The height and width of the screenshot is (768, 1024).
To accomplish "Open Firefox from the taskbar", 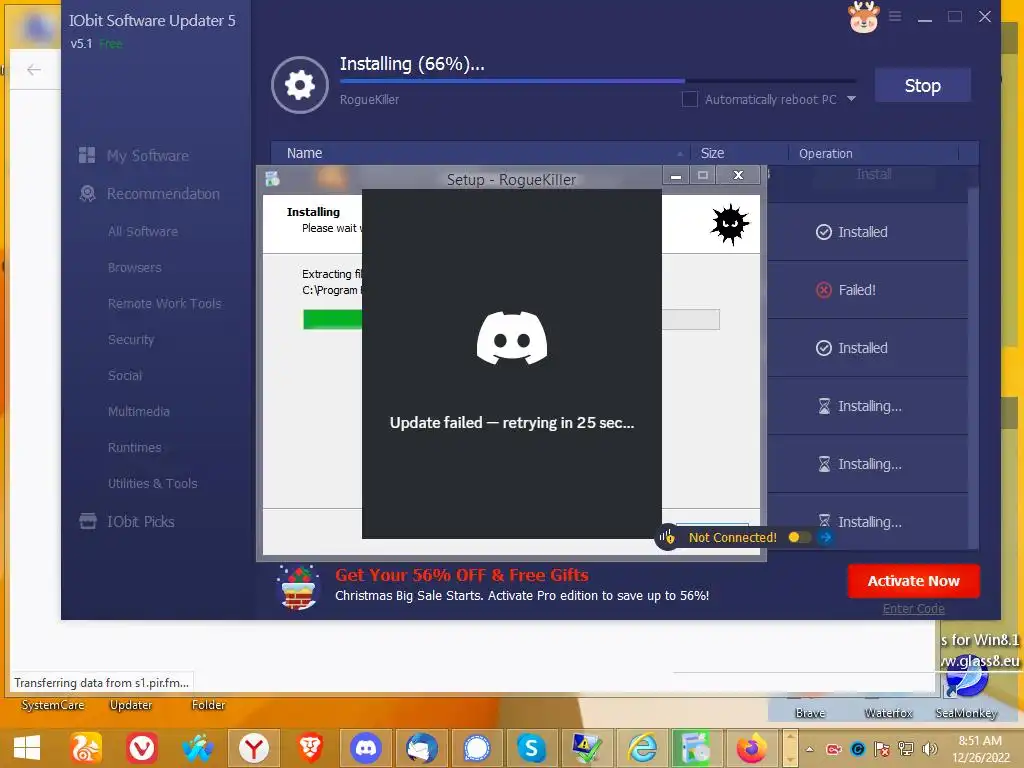I will coord(752,748).
